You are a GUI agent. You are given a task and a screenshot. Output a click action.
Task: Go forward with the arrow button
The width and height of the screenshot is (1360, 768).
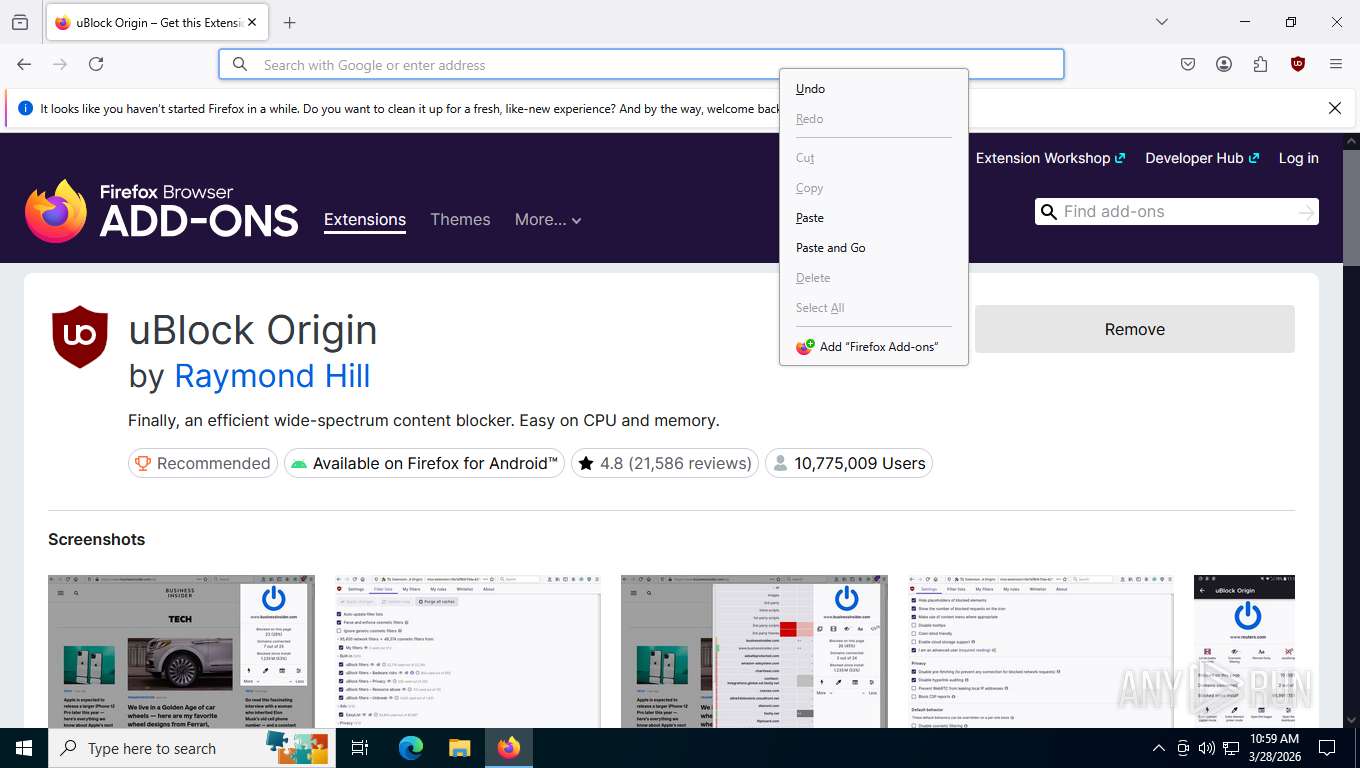pyautogui.click(x=60, y=64)
